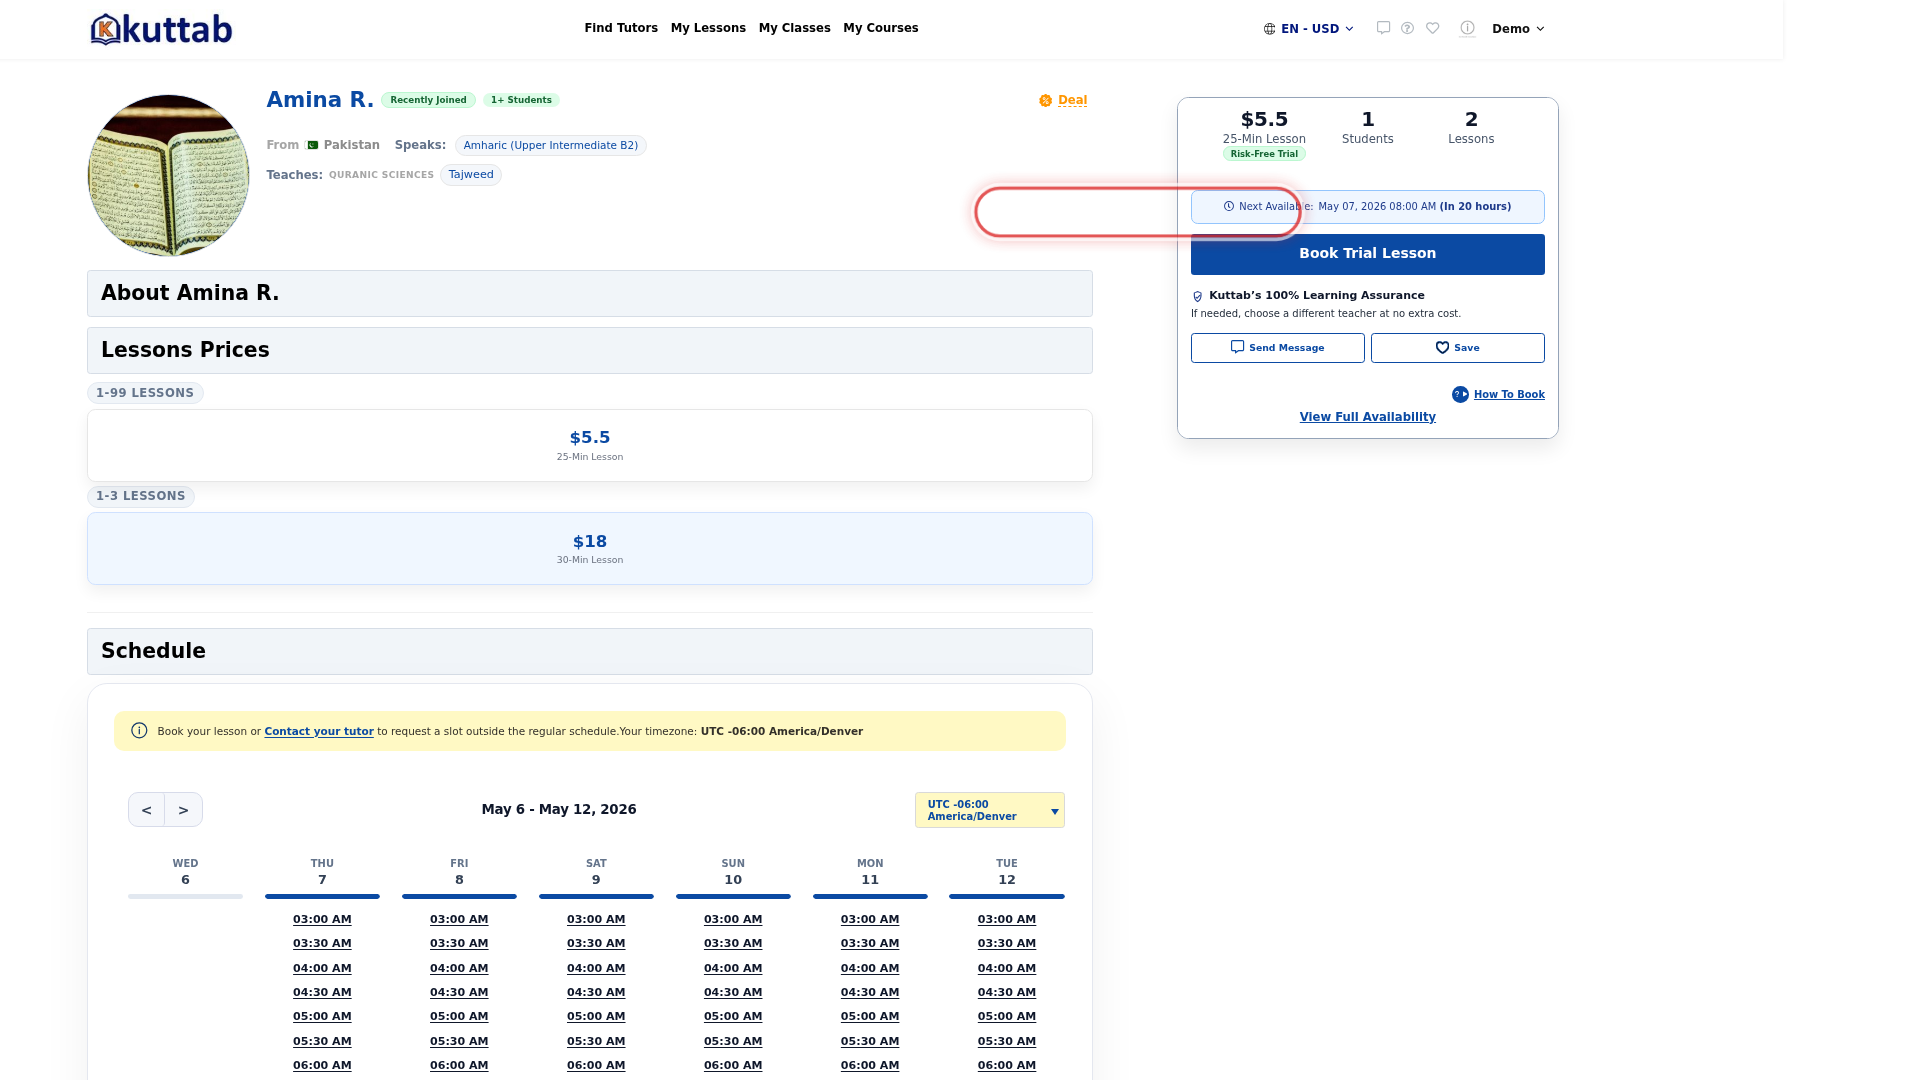Select the Saturday 9 03:00 AM slot
The image size is (1920, 1080).
click(x=596, y=920)
